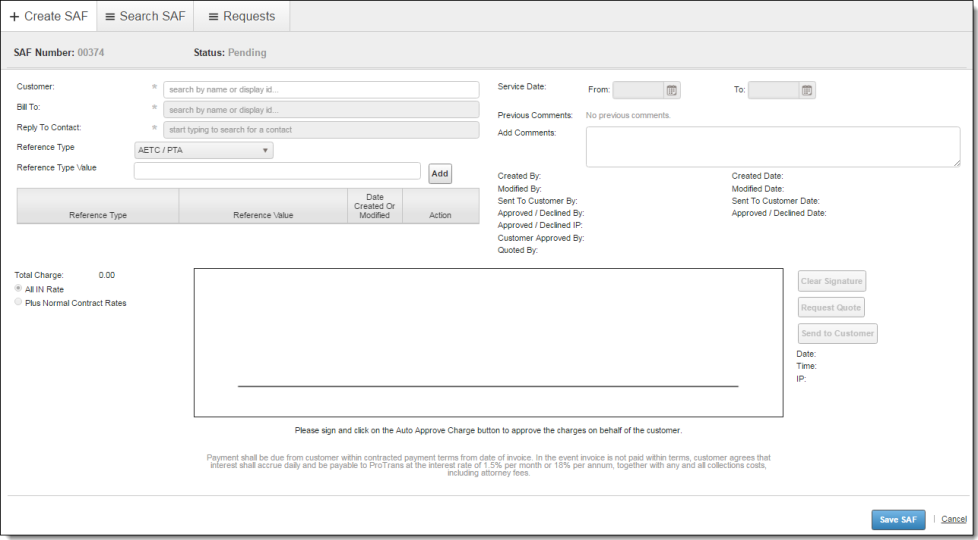The height and width of the screenshot is (540, 978).
Task: Open the To date calendar picker
Action: pyautogui.click(x=807, y=90)
